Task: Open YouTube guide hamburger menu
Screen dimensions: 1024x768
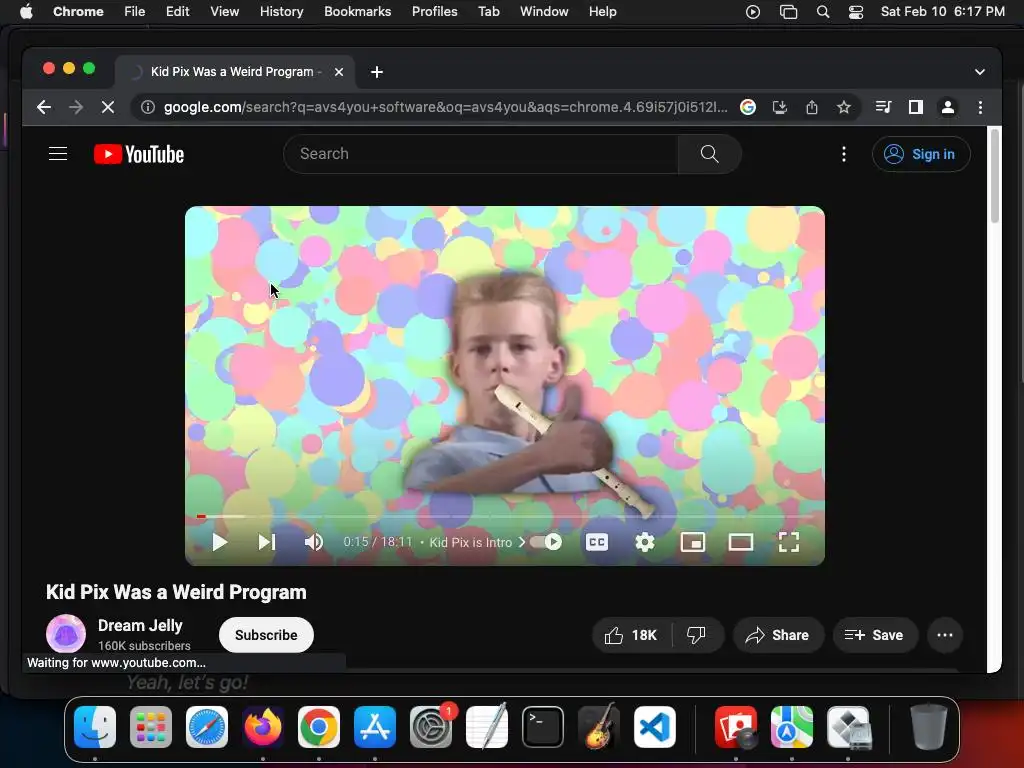Action: tap(58, 154)
